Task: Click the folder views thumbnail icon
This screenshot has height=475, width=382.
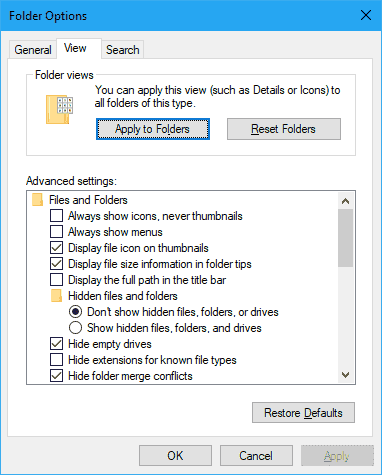Action: point(59,109)
